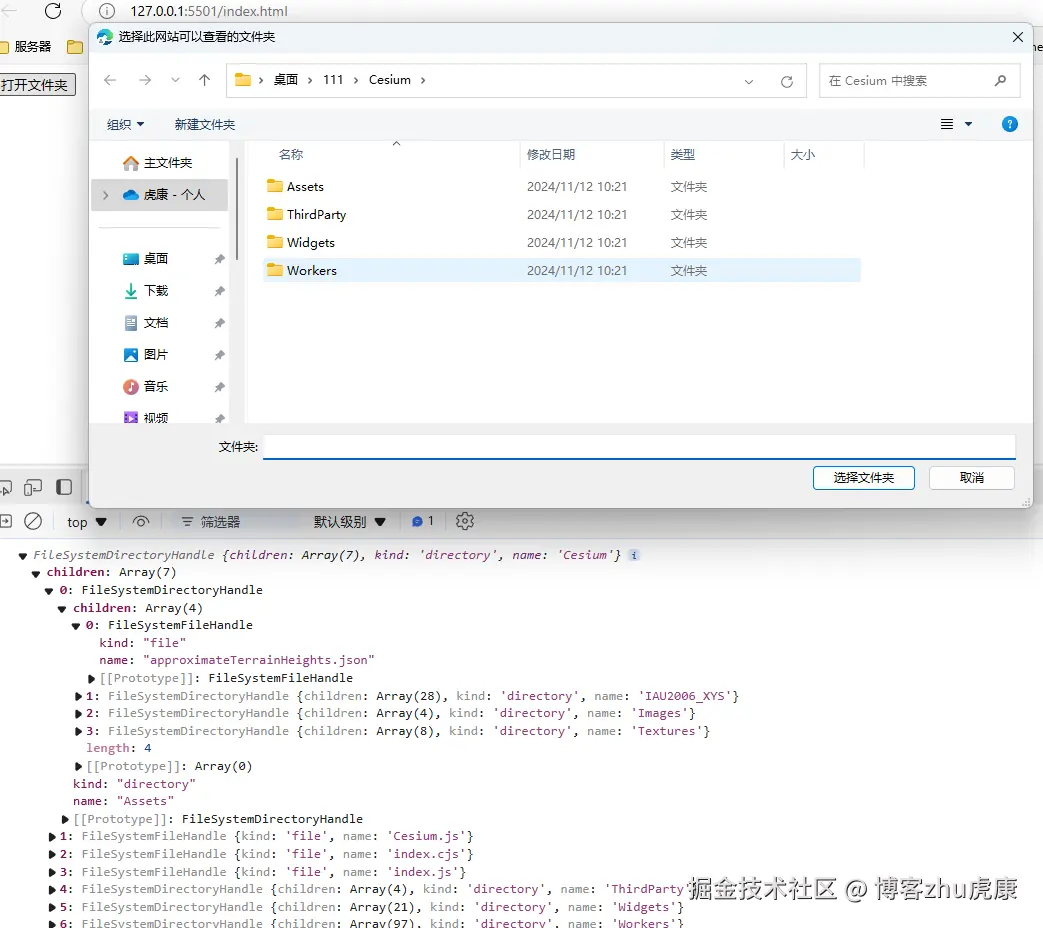Expand the Images directory entry

point(78,714)
